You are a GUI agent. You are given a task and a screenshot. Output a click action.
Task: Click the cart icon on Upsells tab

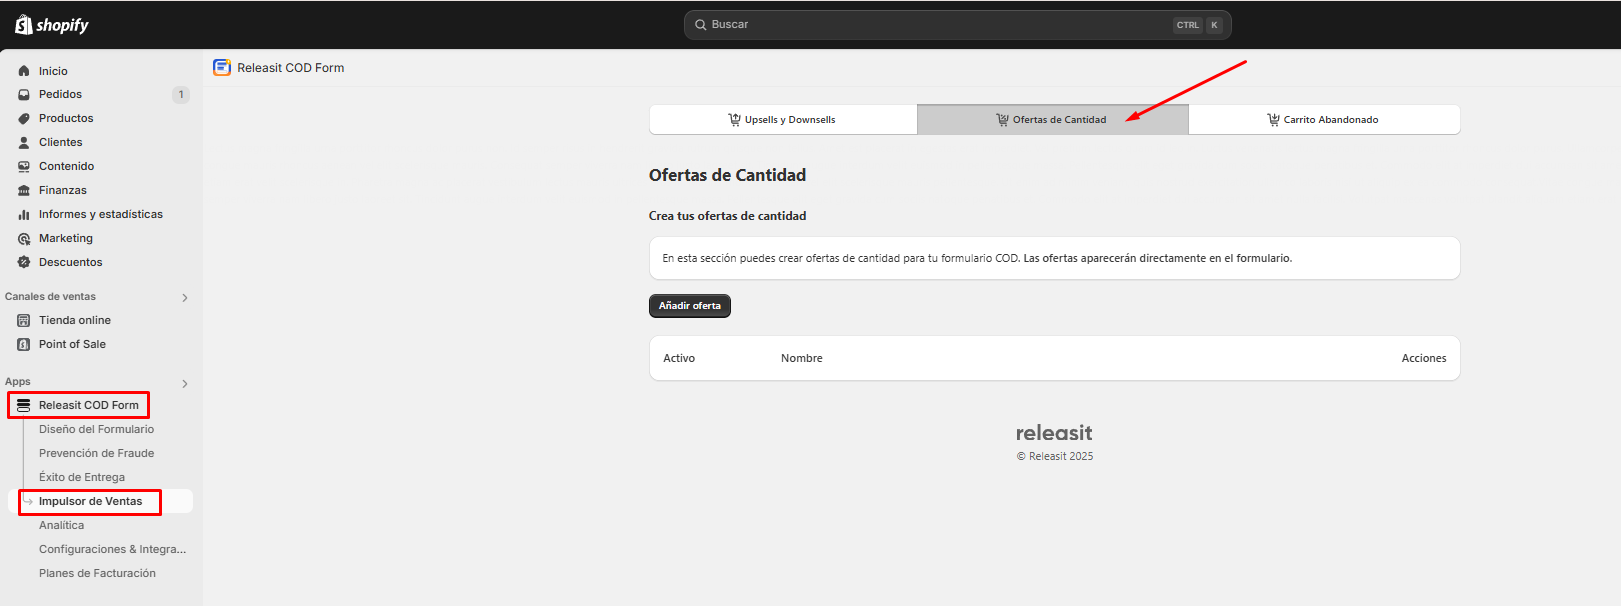pos(734,120)
